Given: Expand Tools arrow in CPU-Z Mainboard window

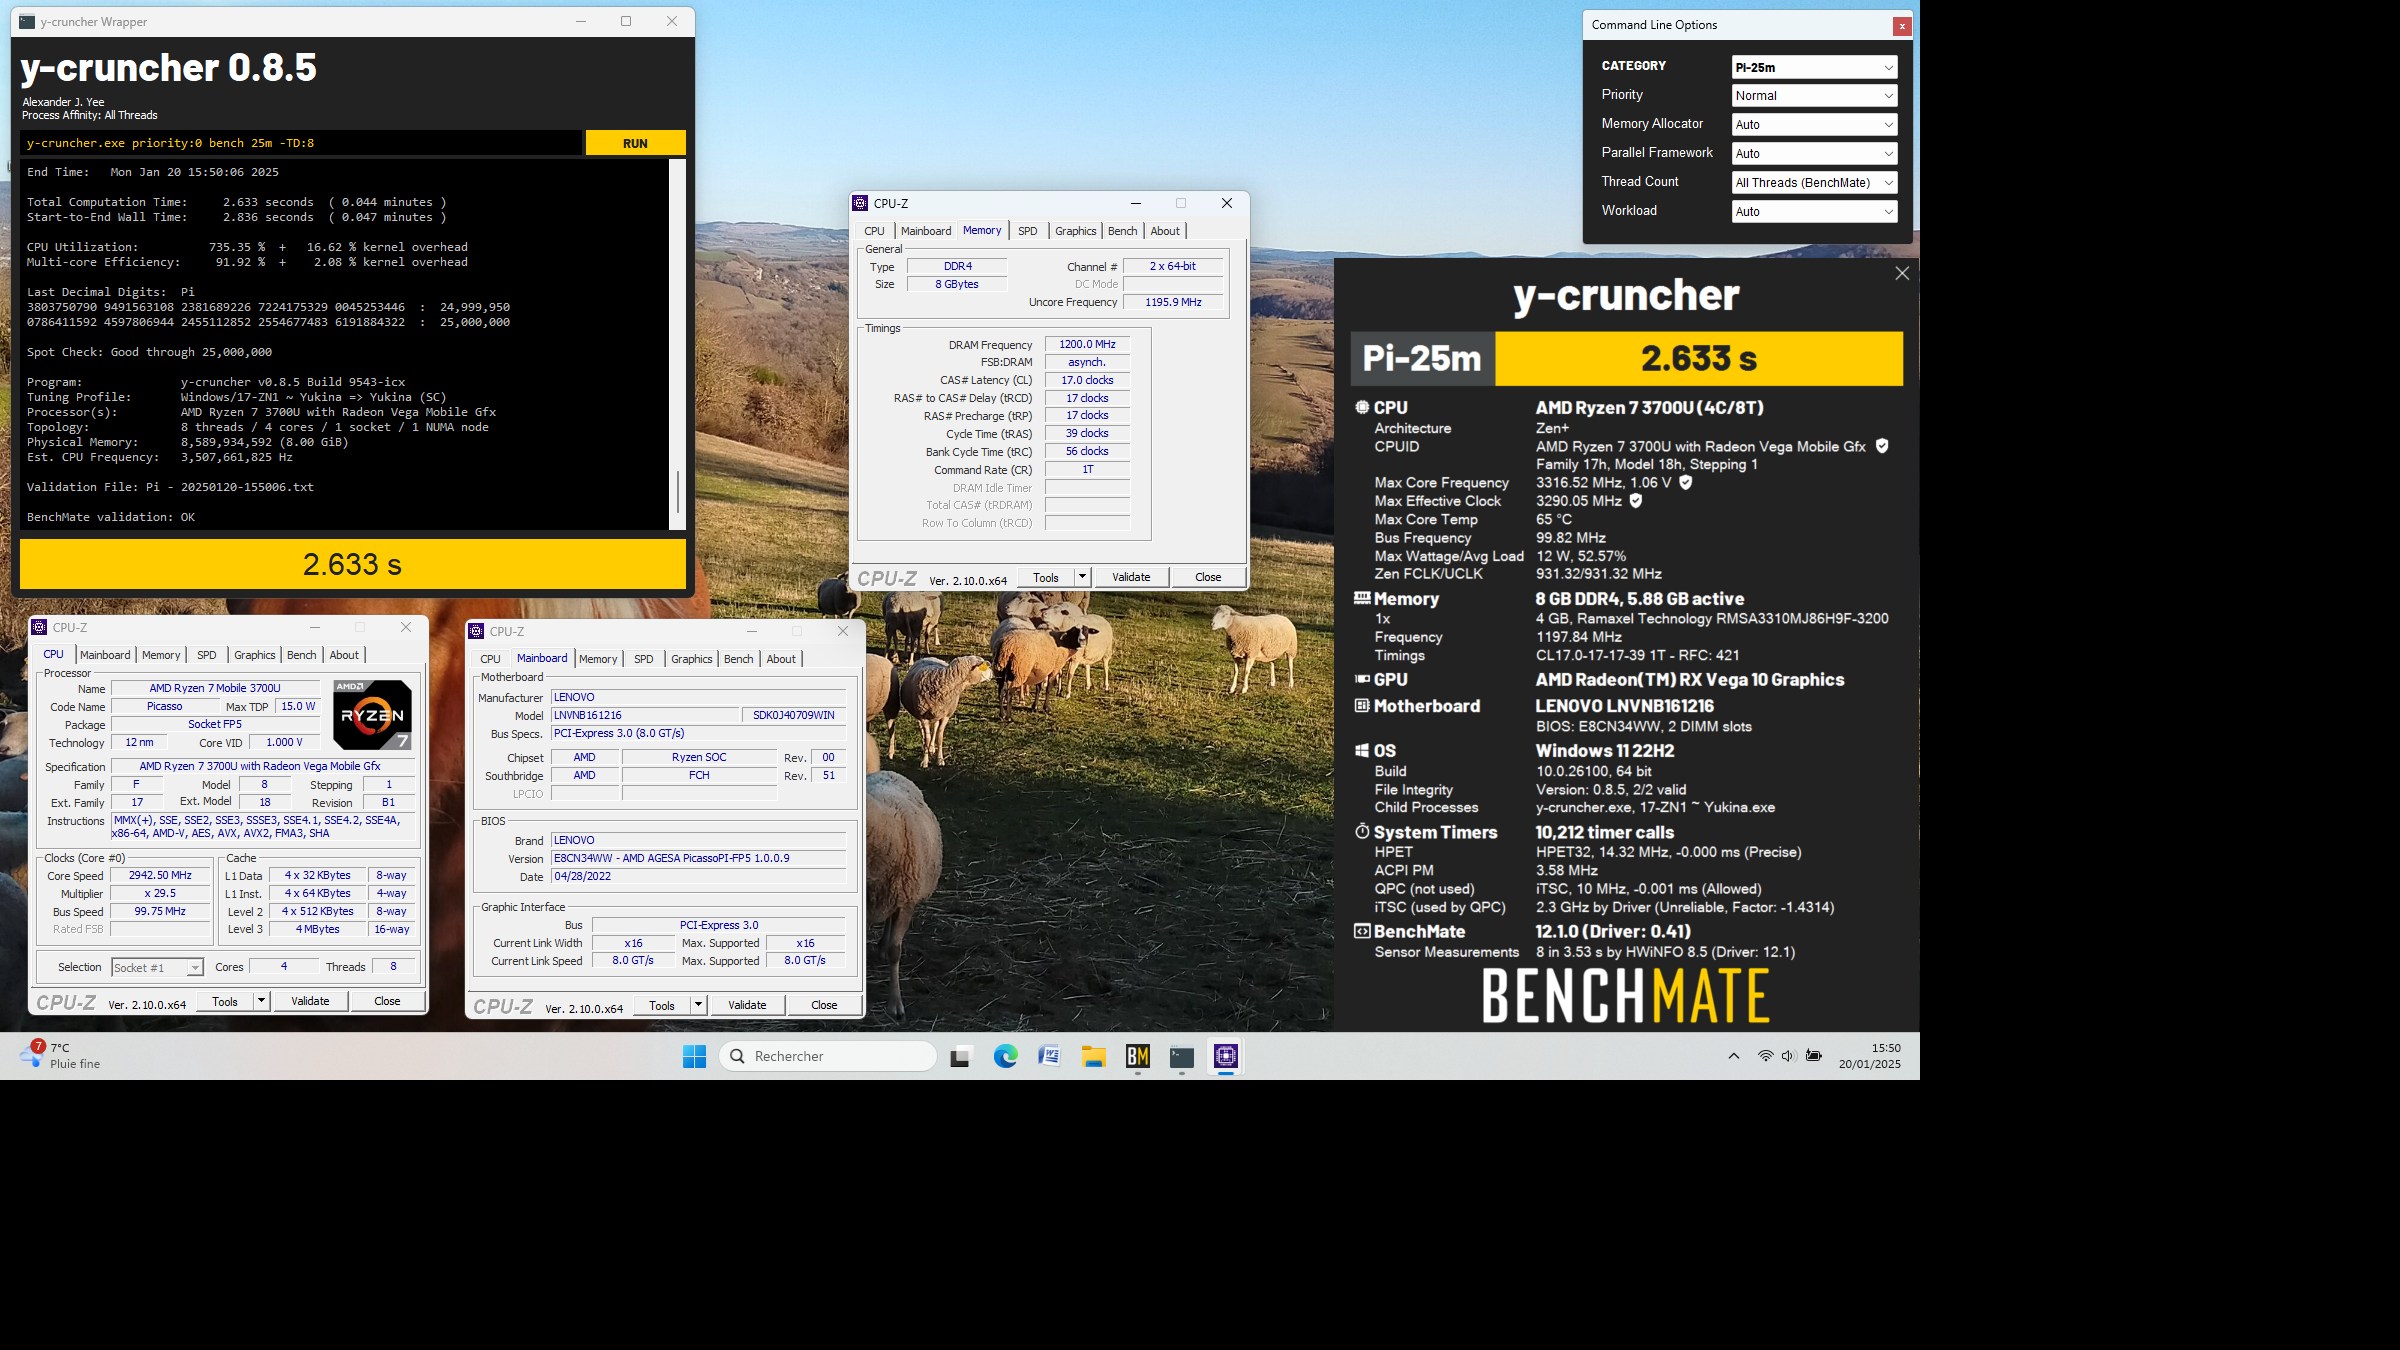Looking at the screenshot, I should click(x=698, y=1005).
